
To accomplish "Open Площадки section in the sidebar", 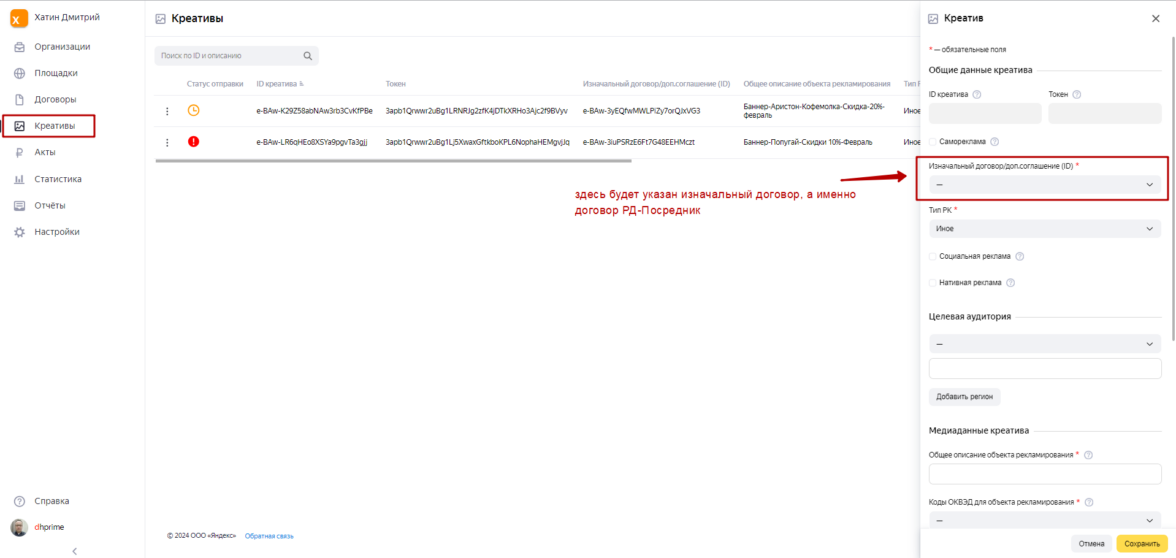I will tap(56, 74).
